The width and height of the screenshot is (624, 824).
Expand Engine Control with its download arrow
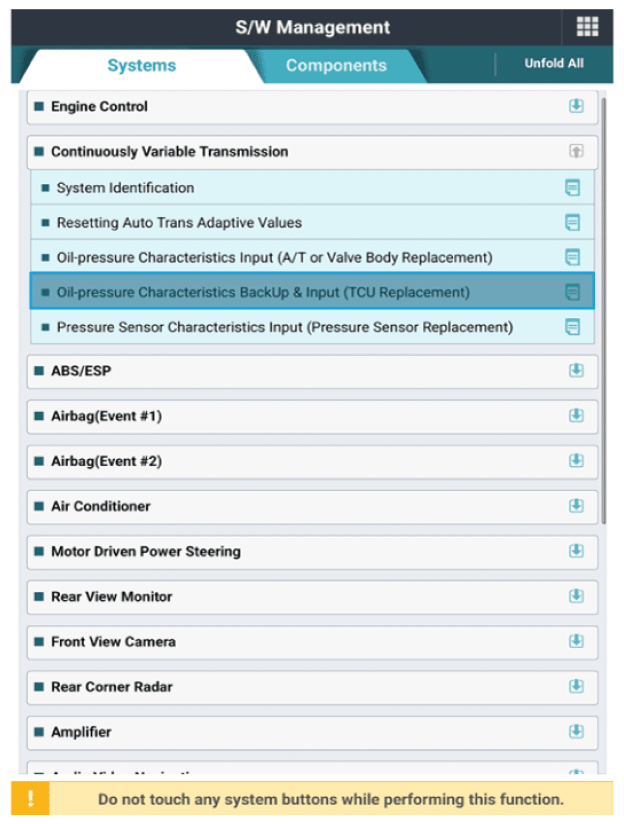(x=576, y=106)
